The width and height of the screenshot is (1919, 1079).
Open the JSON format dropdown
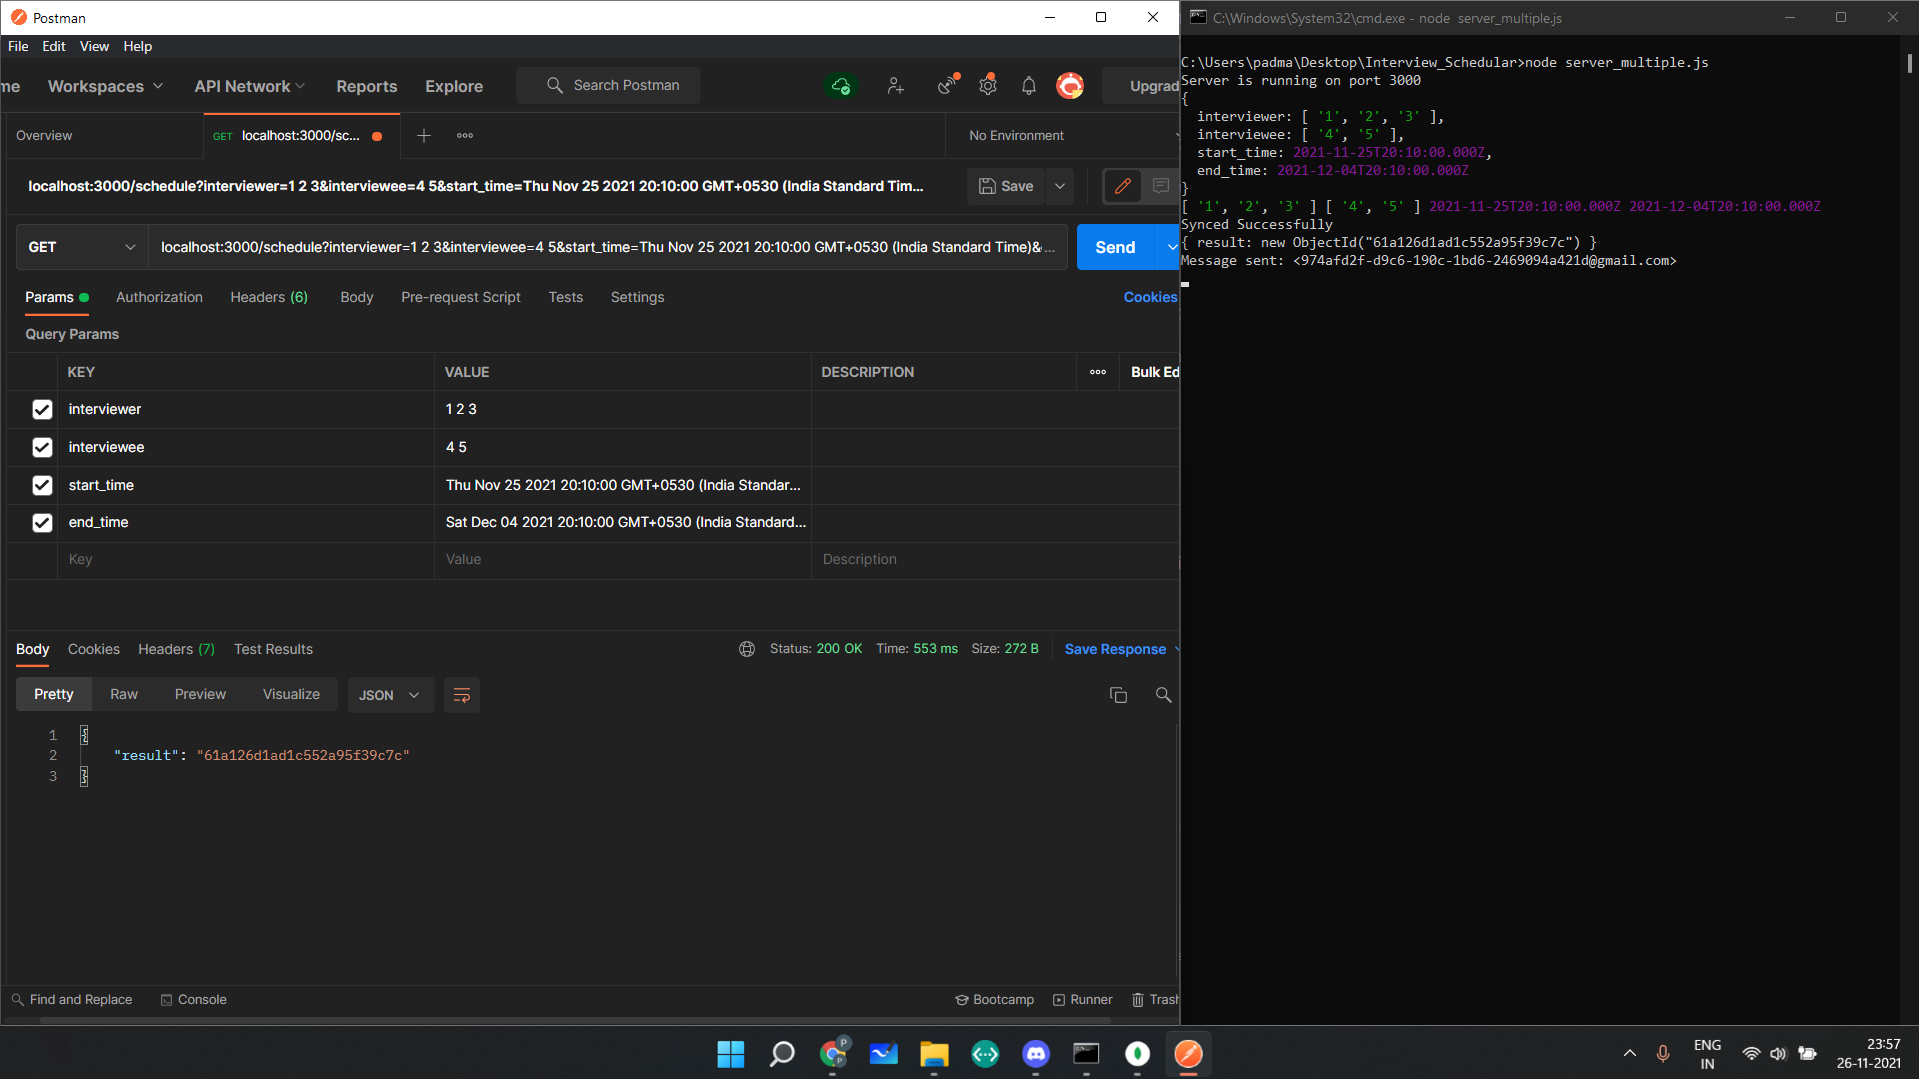(x=390, y=695)
